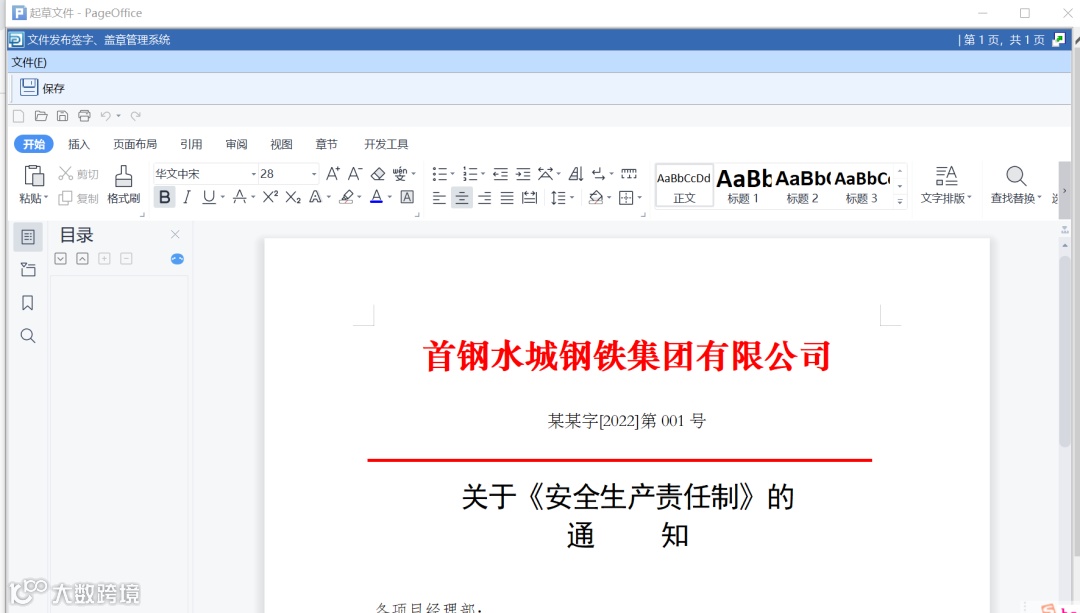The width and height of the screenshot is (1080, 613).
Task: Click the distributed alignment icon
Action: (x=530, y=198)
